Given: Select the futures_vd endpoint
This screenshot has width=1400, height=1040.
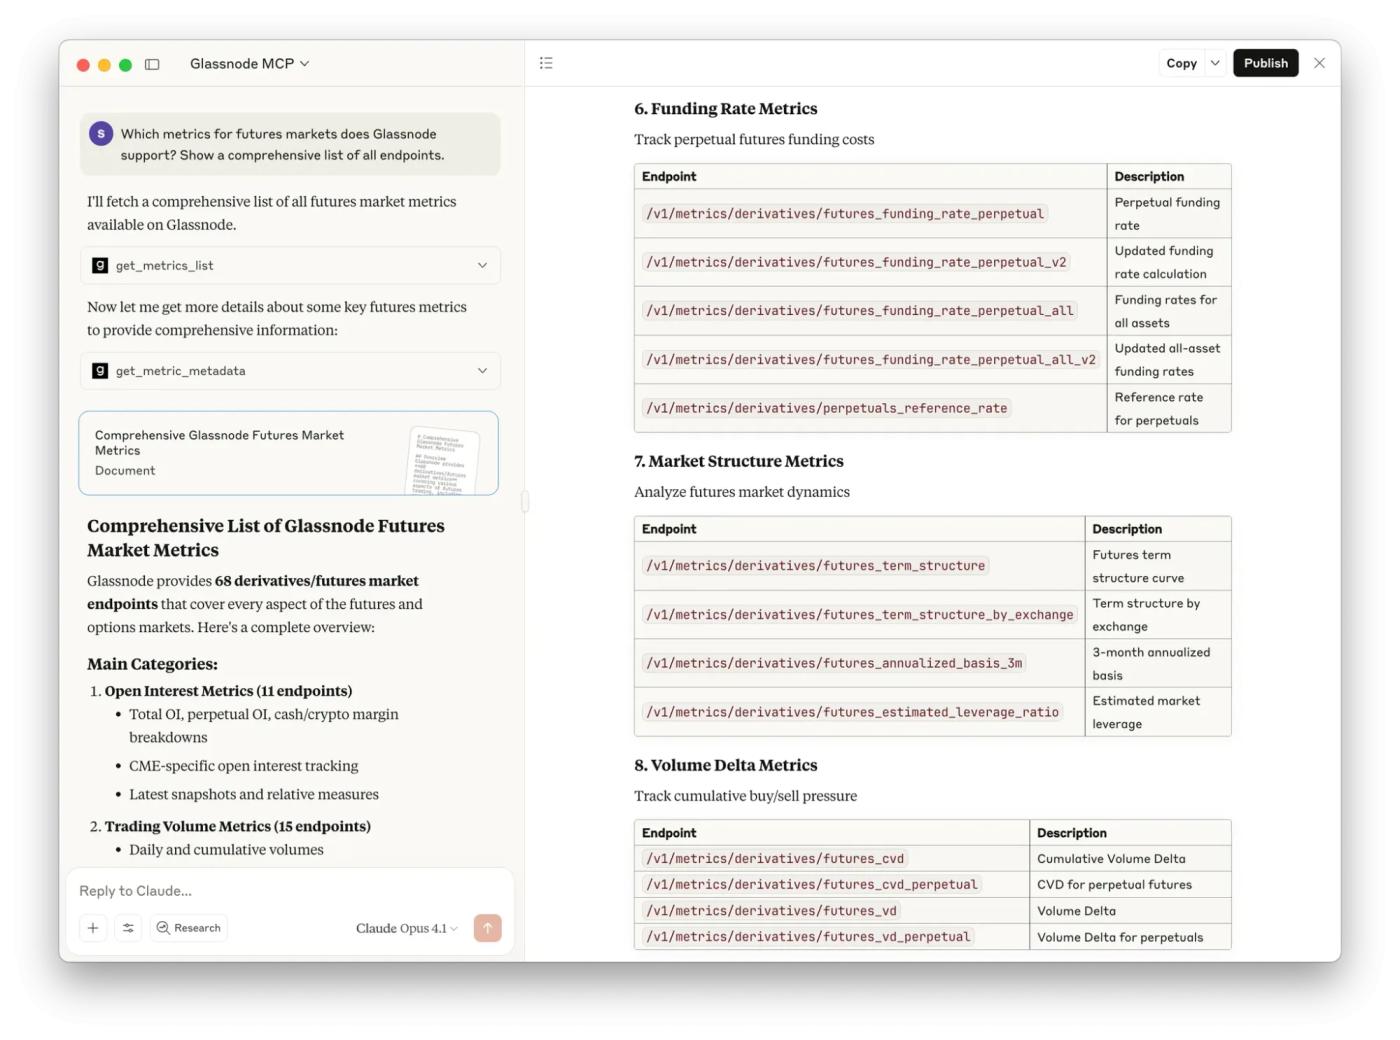Looking at the screenshot, I should pos(772,911).
